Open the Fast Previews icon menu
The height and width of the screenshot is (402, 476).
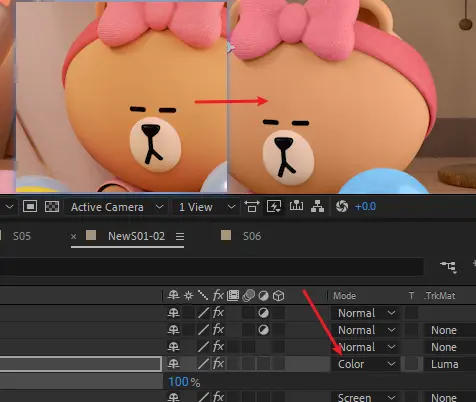[x=274, y=207]
